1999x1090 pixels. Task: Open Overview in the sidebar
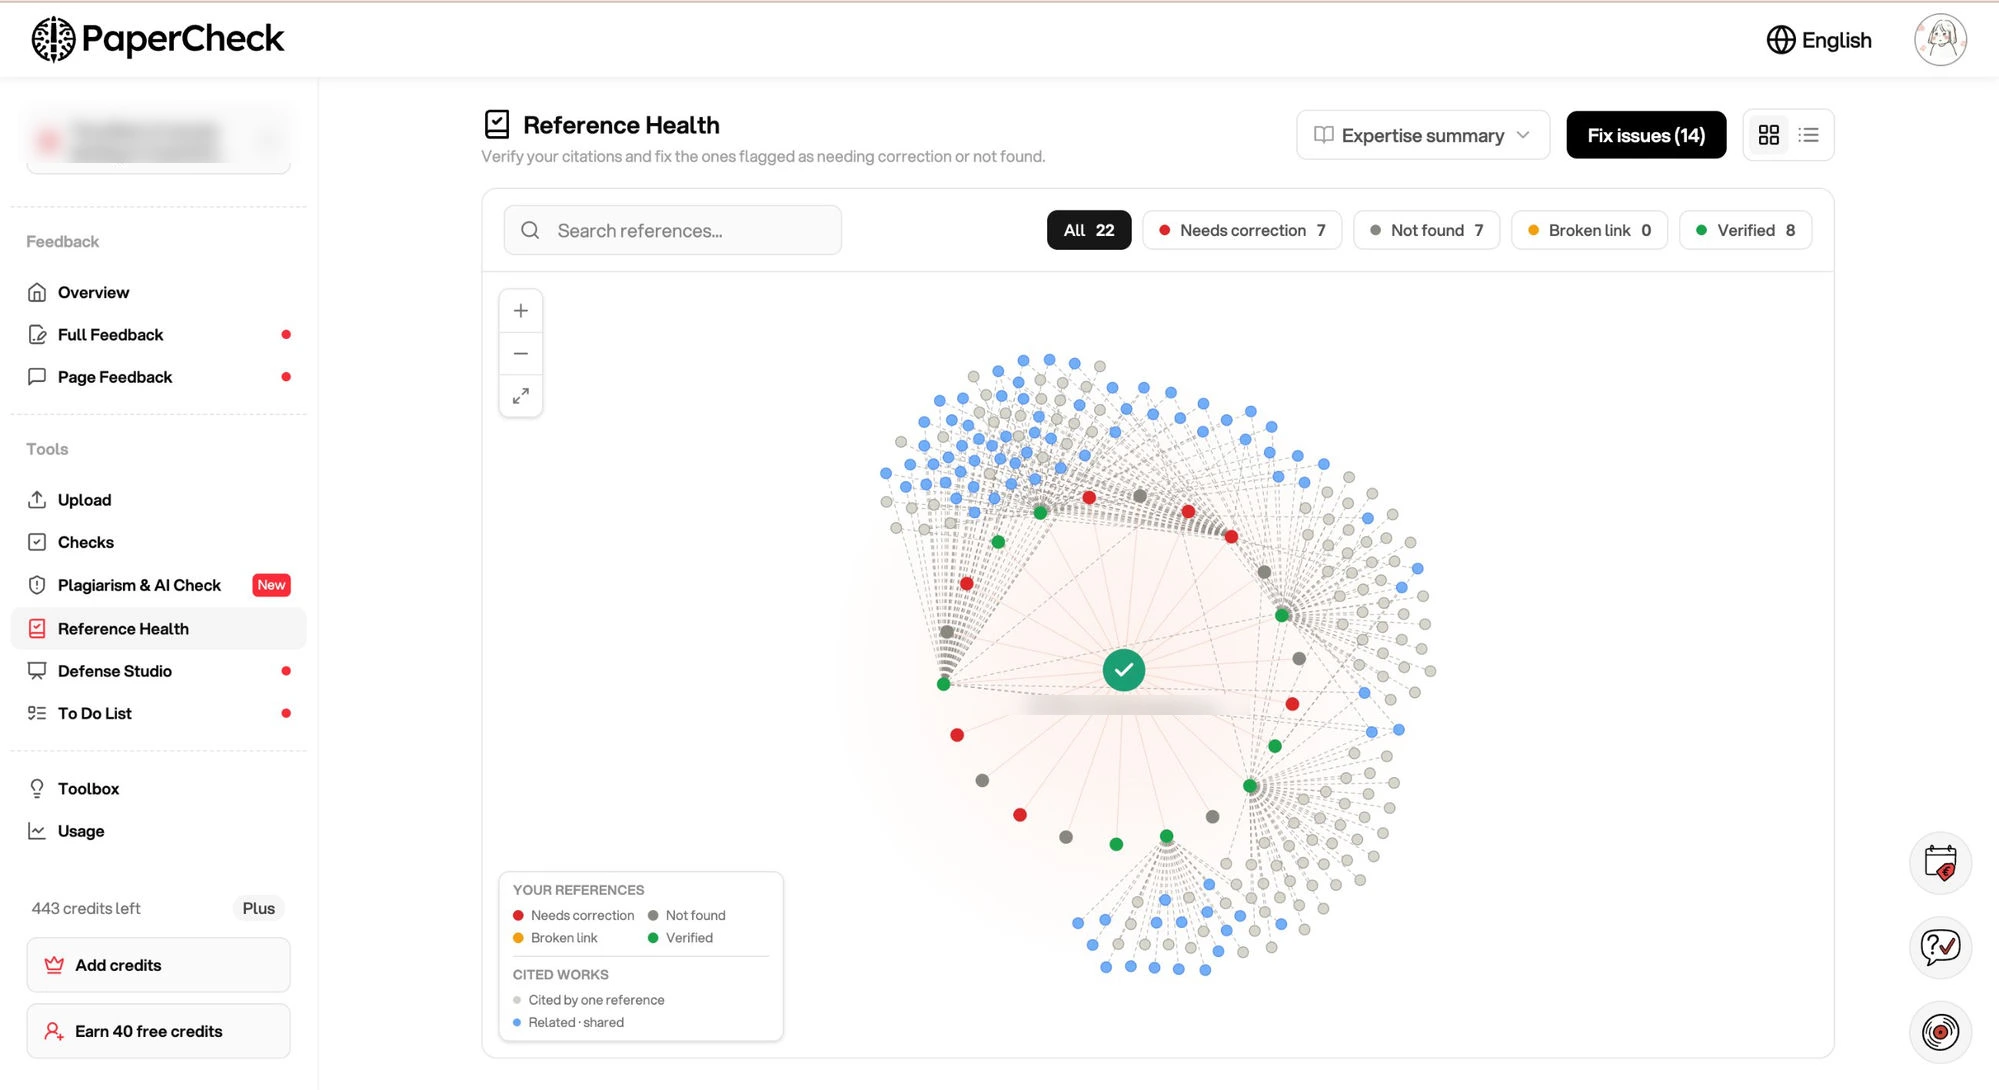tap(158, 292)
